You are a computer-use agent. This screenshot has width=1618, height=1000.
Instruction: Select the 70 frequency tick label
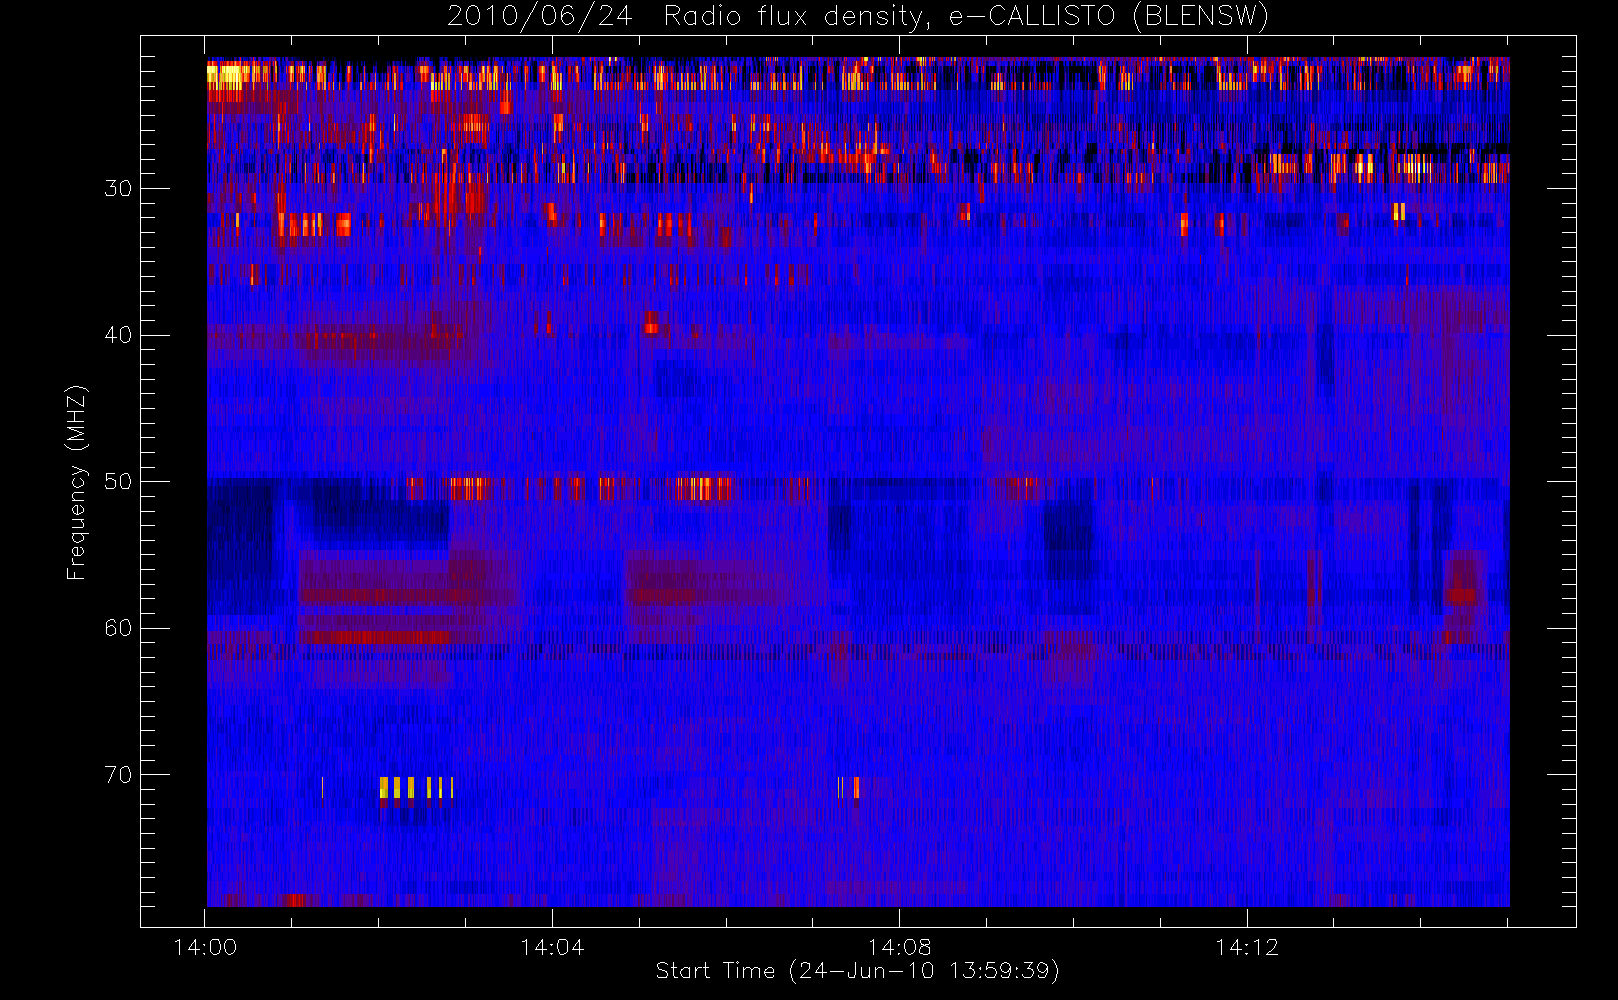coord(118,775)
